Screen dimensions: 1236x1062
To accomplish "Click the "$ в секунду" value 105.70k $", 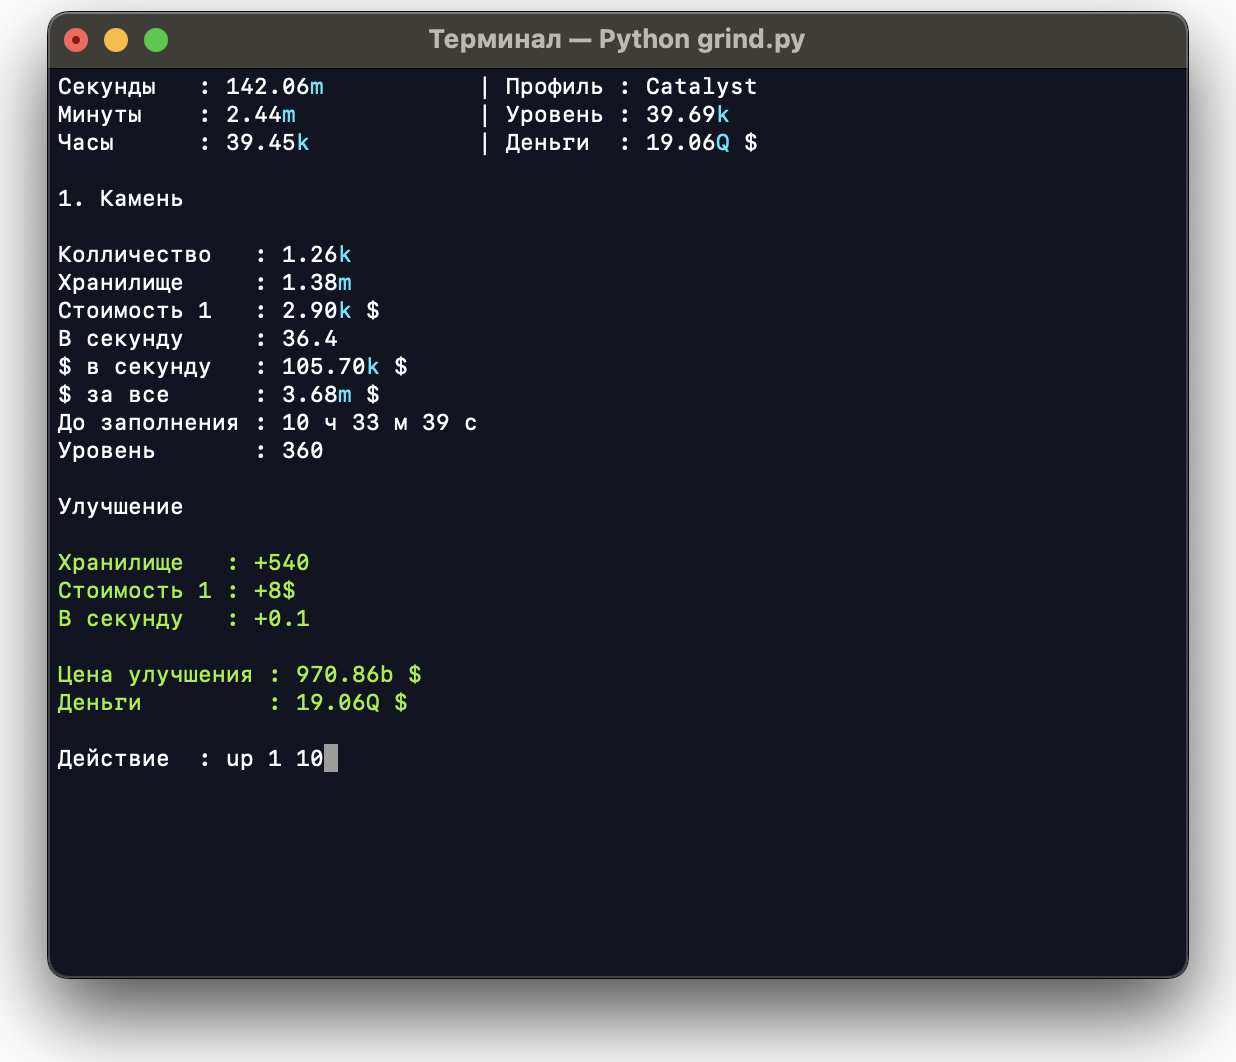I will click(x=344, y=367).
